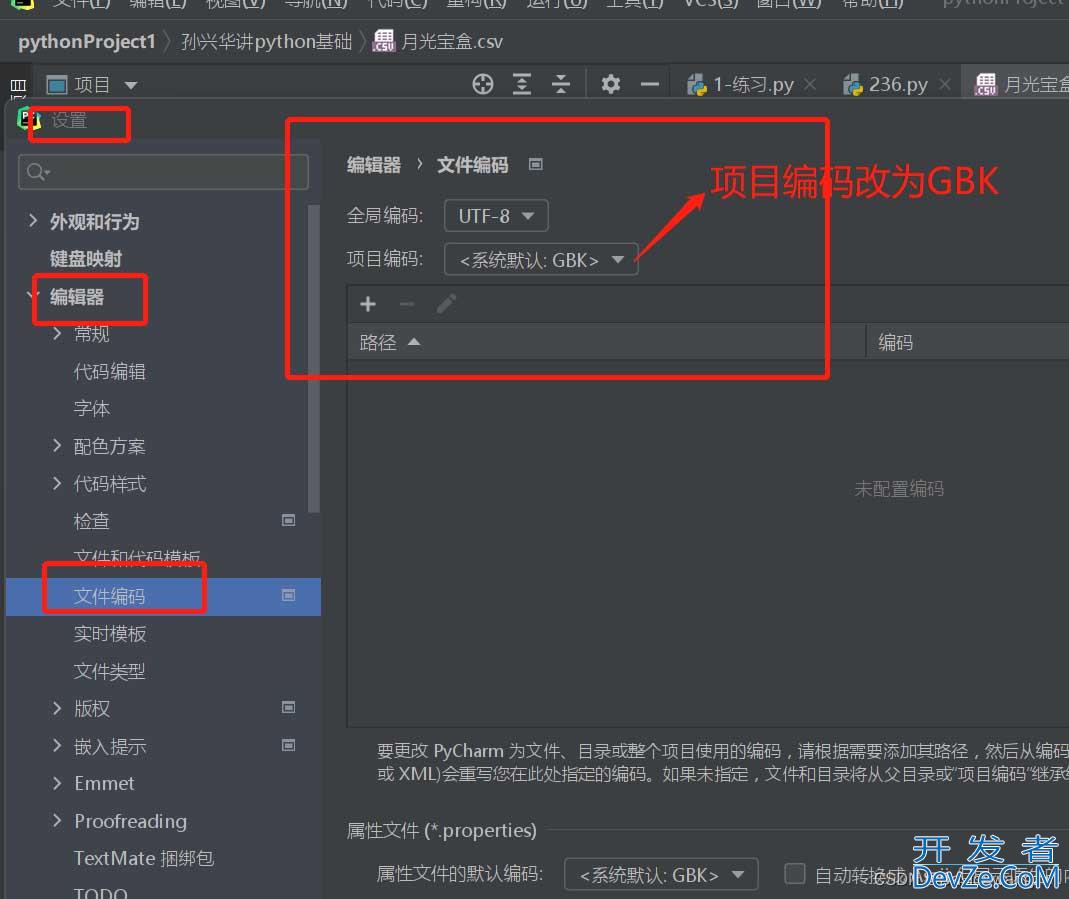Click pythonProject1 in the breadcrumb
This screenshot has width=1069, height=899.
tap(87, 42)
